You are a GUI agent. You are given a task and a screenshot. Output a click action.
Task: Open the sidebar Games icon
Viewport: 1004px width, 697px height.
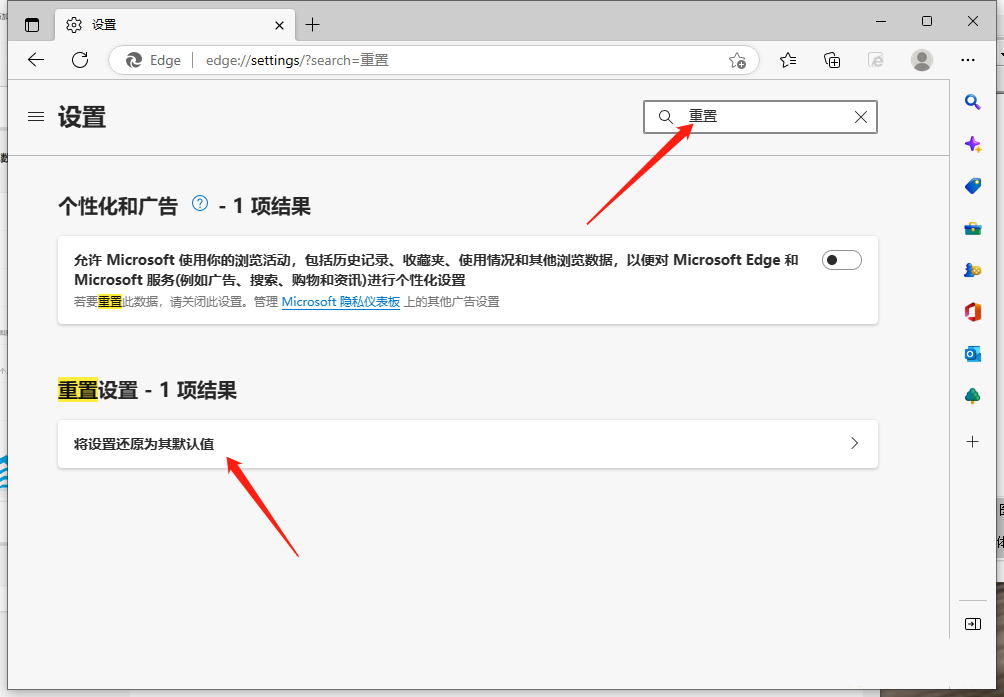click(x=973, y=270)
